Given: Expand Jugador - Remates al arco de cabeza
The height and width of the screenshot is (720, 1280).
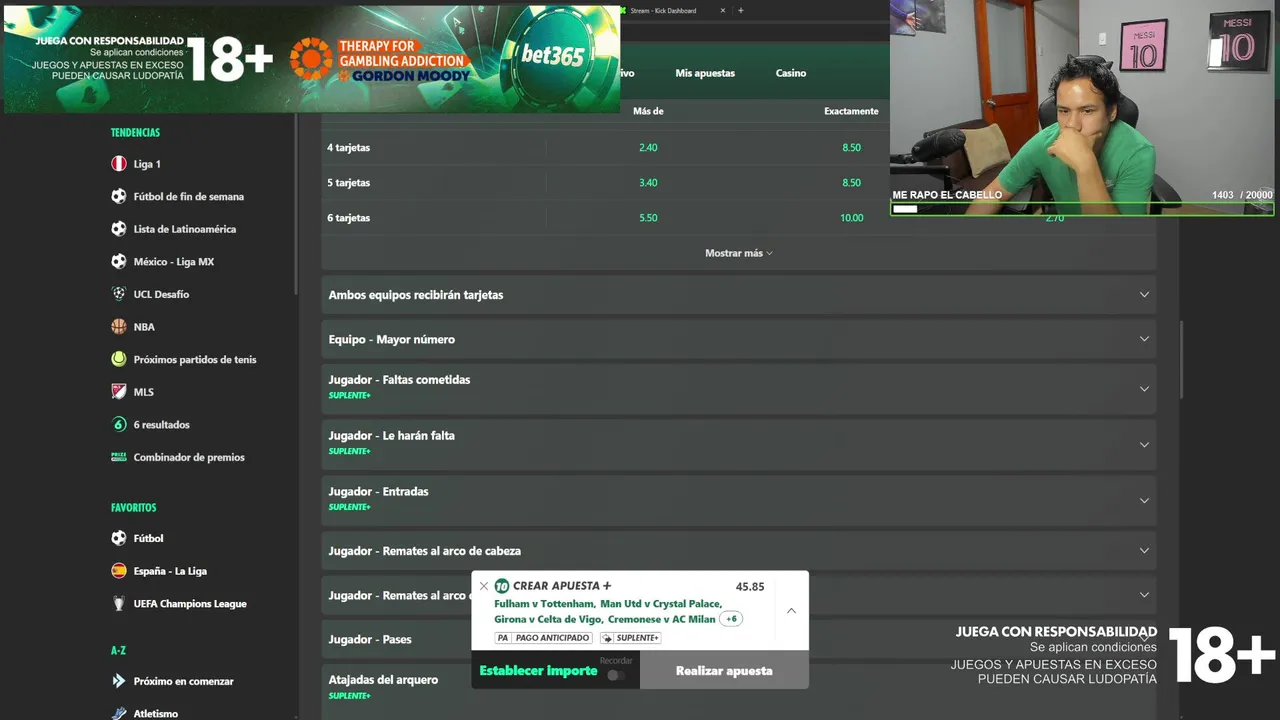Looking at the screenshot, I should (x=738, y=551).
